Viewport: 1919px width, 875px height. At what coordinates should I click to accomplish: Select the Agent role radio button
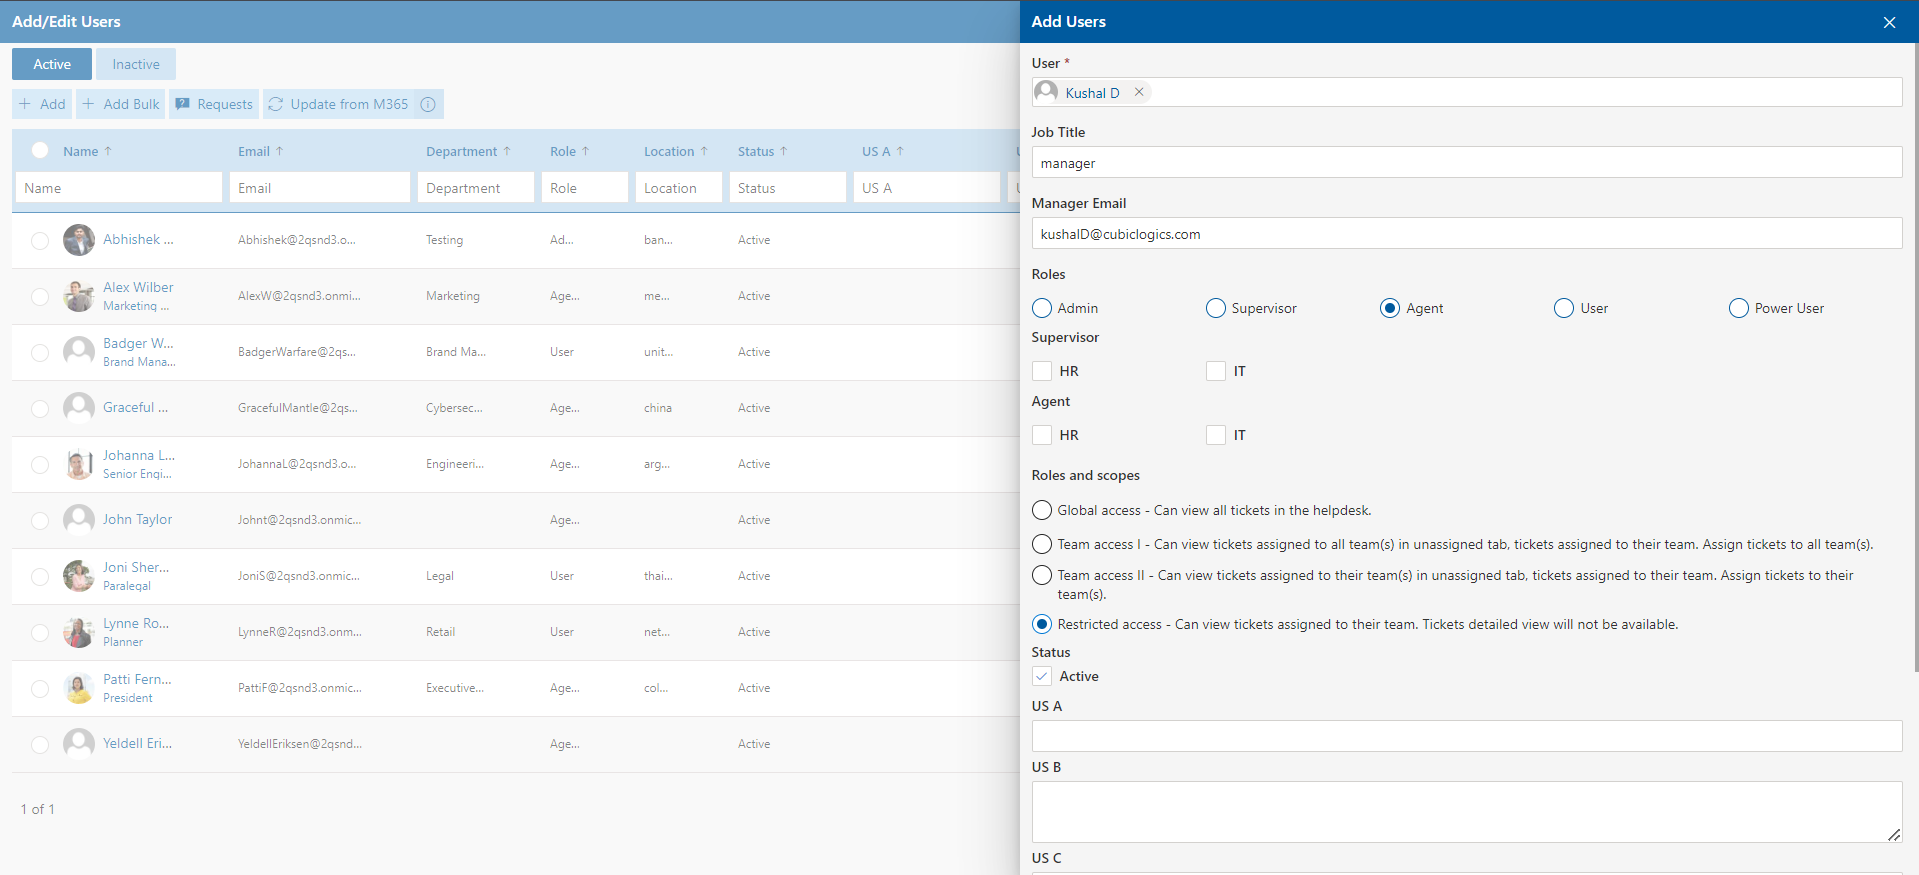1390,308
